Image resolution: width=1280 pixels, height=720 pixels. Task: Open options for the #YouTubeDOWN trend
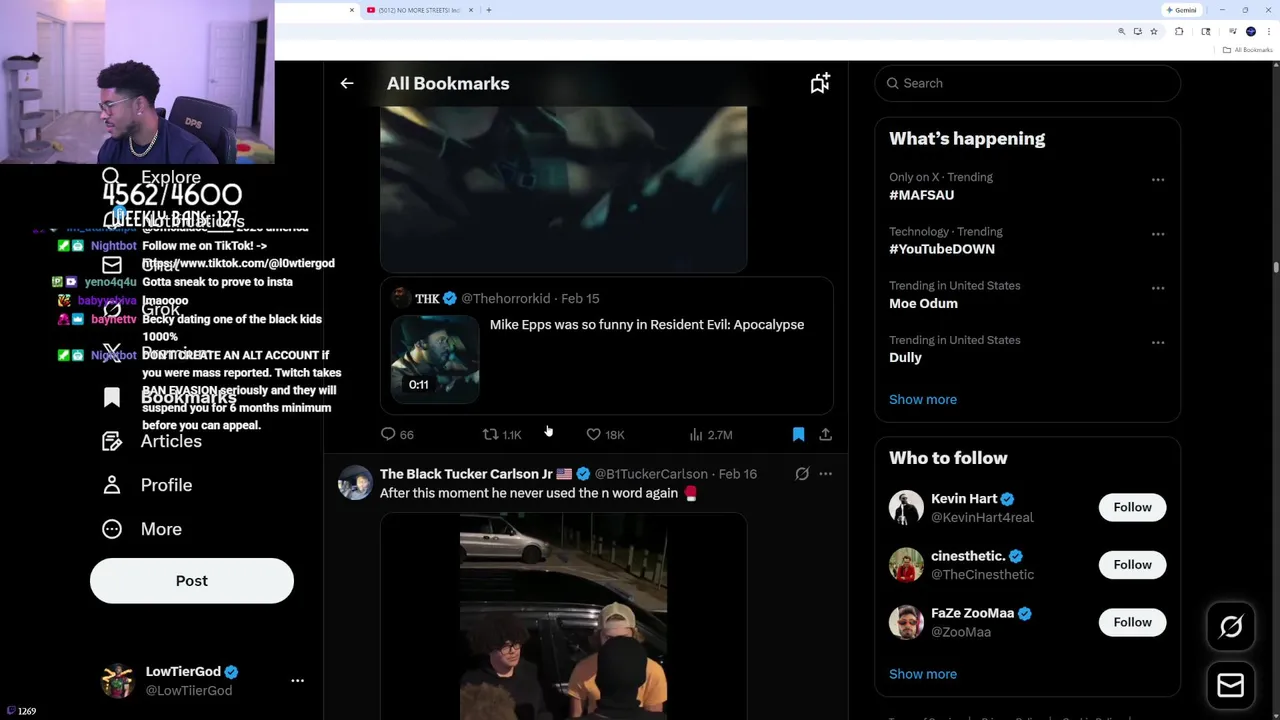pyautogui.click(x=1158, y=234)
